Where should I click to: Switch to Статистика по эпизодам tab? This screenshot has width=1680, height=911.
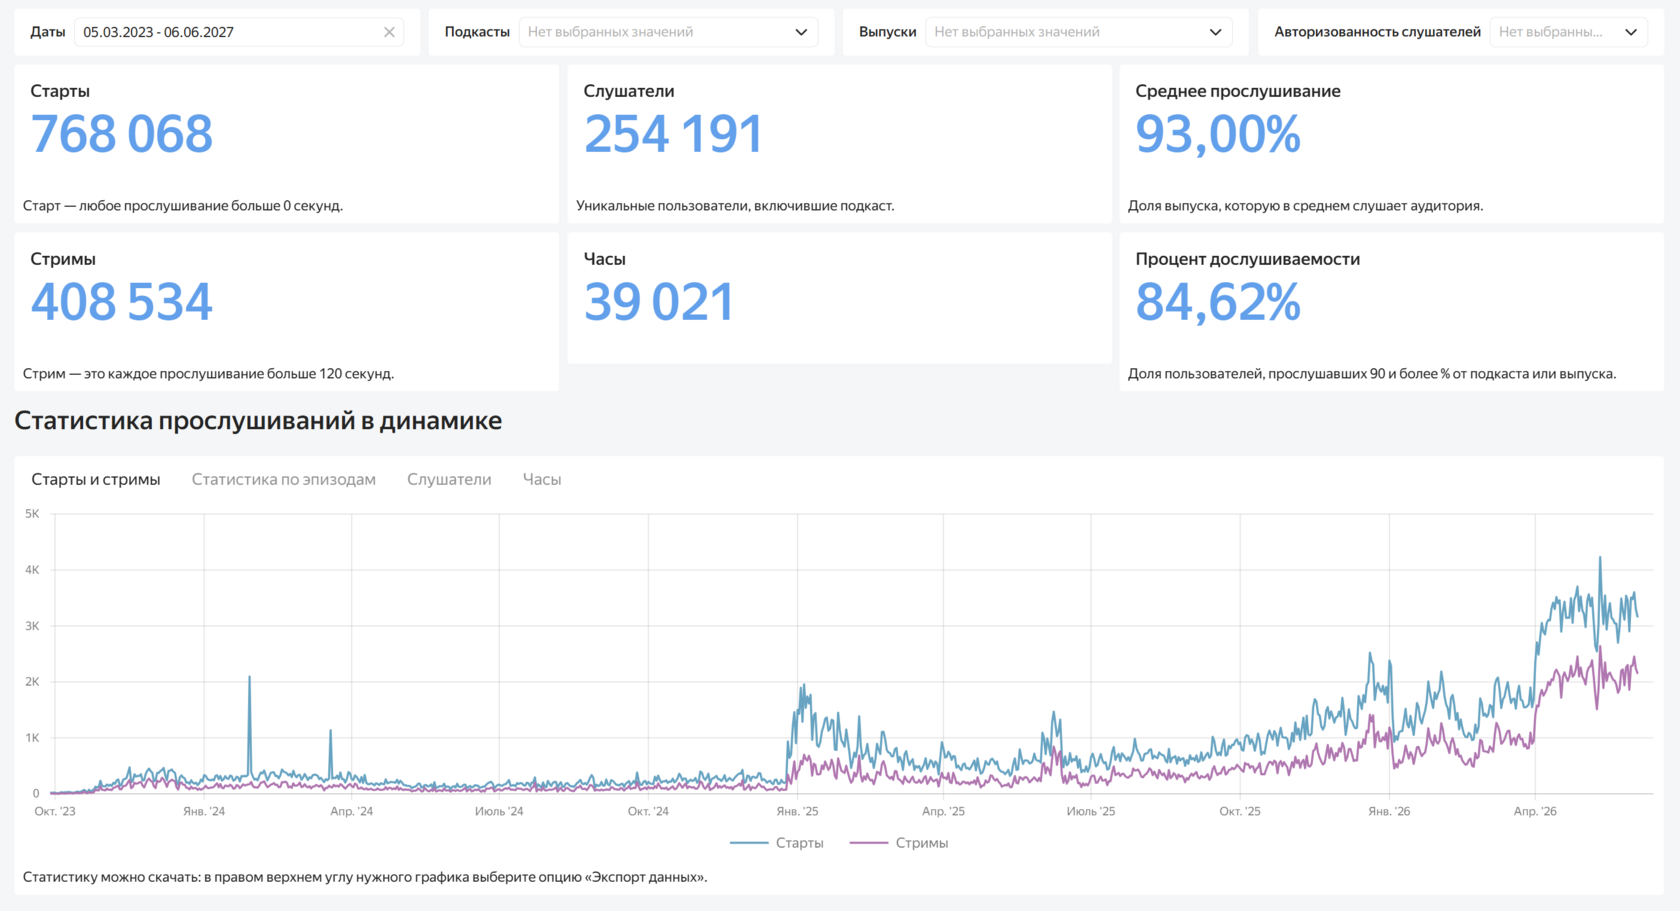284,480
